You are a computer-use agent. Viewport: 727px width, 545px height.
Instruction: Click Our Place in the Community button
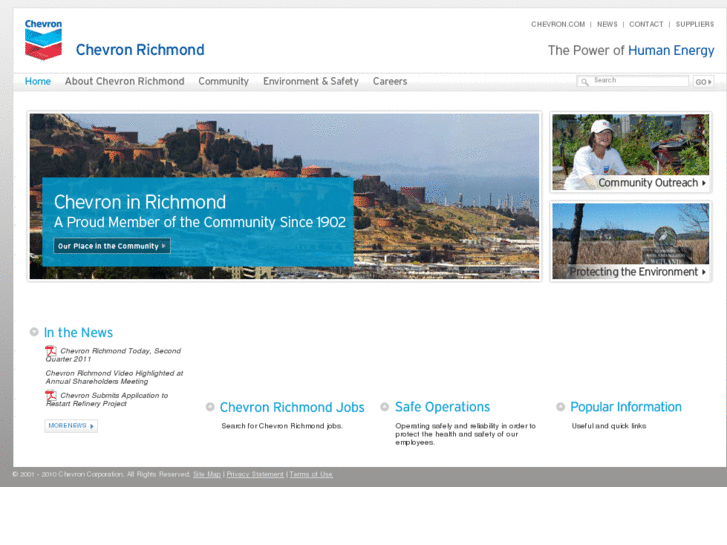(x=112, y=246)
